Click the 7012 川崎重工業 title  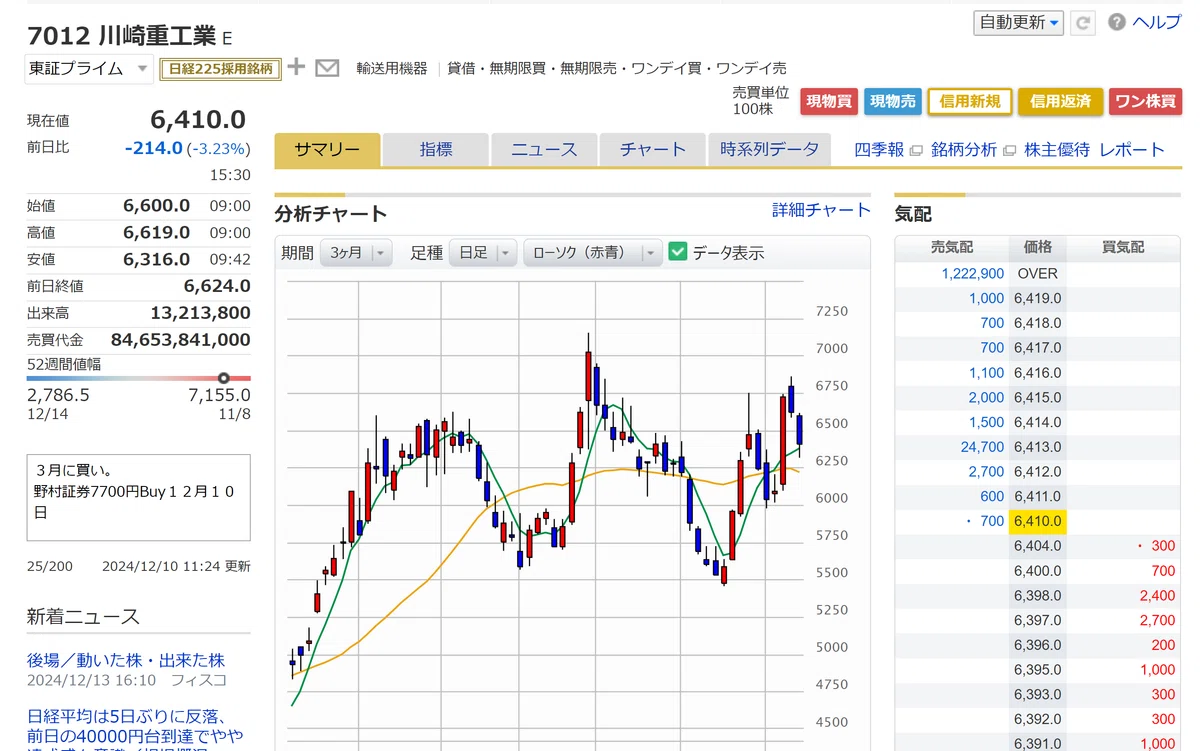pyautogui.click(x=121, y=36)
